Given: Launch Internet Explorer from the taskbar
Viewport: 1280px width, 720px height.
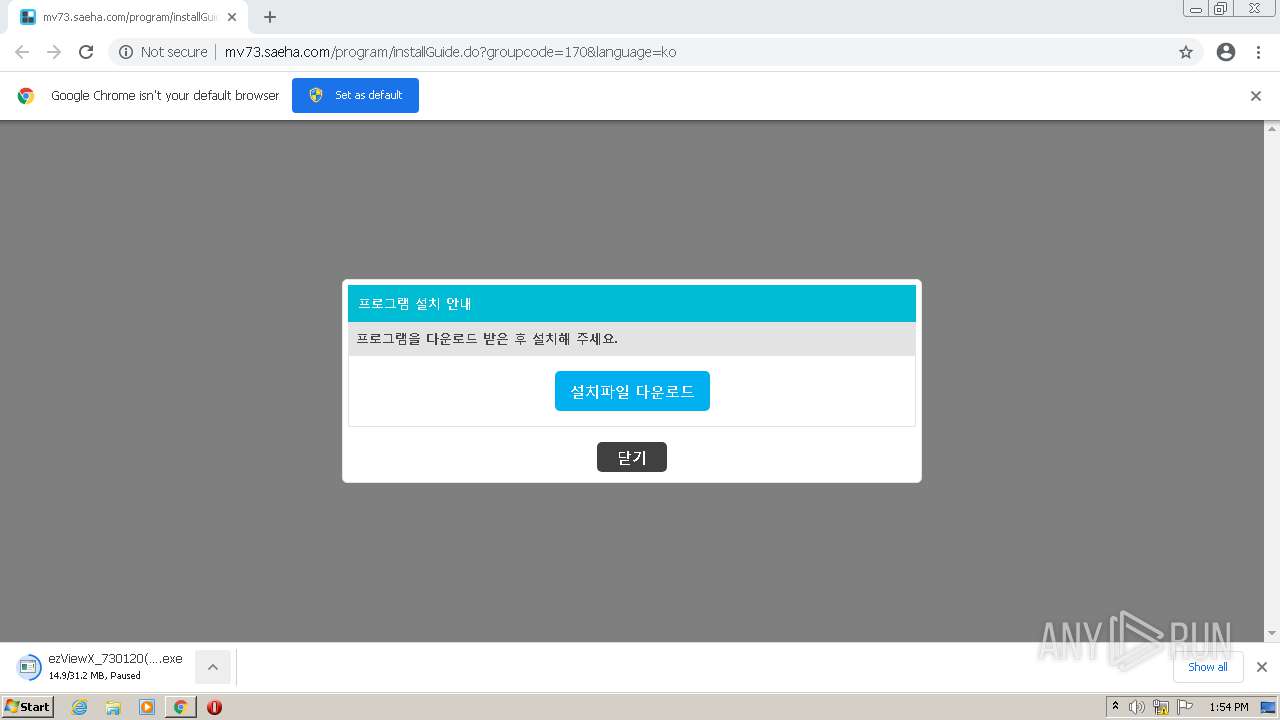Looking at the screenshot, I should coord(80,707).
